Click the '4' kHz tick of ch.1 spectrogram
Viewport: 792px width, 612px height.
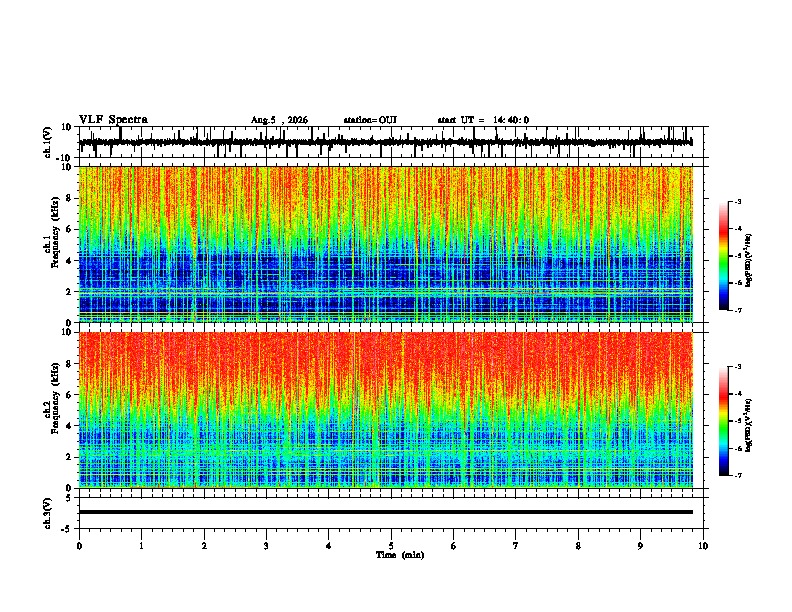[x=69, y=261]
